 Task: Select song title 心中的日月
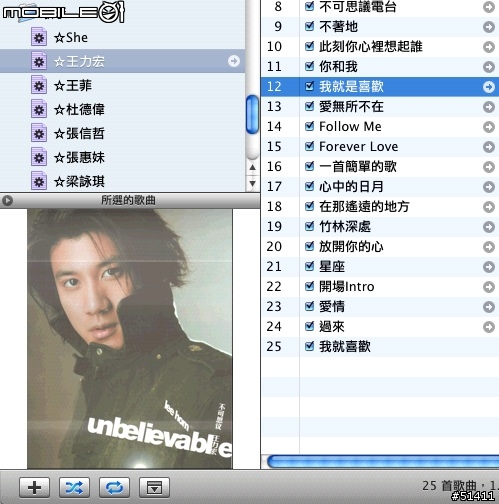click(x=351, y=186)
